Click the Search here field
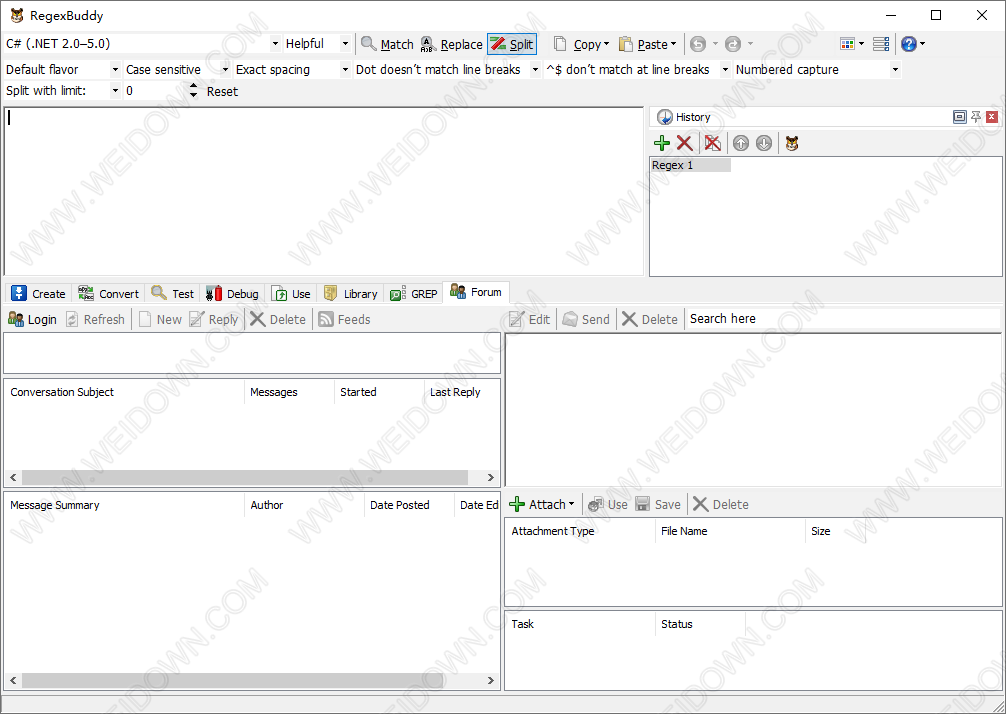 842,319
